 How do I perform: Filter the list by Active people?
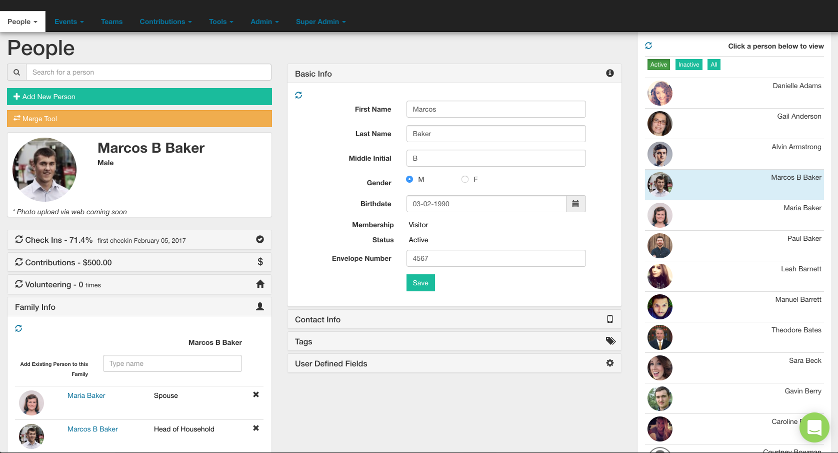click(x=658, y=65)
